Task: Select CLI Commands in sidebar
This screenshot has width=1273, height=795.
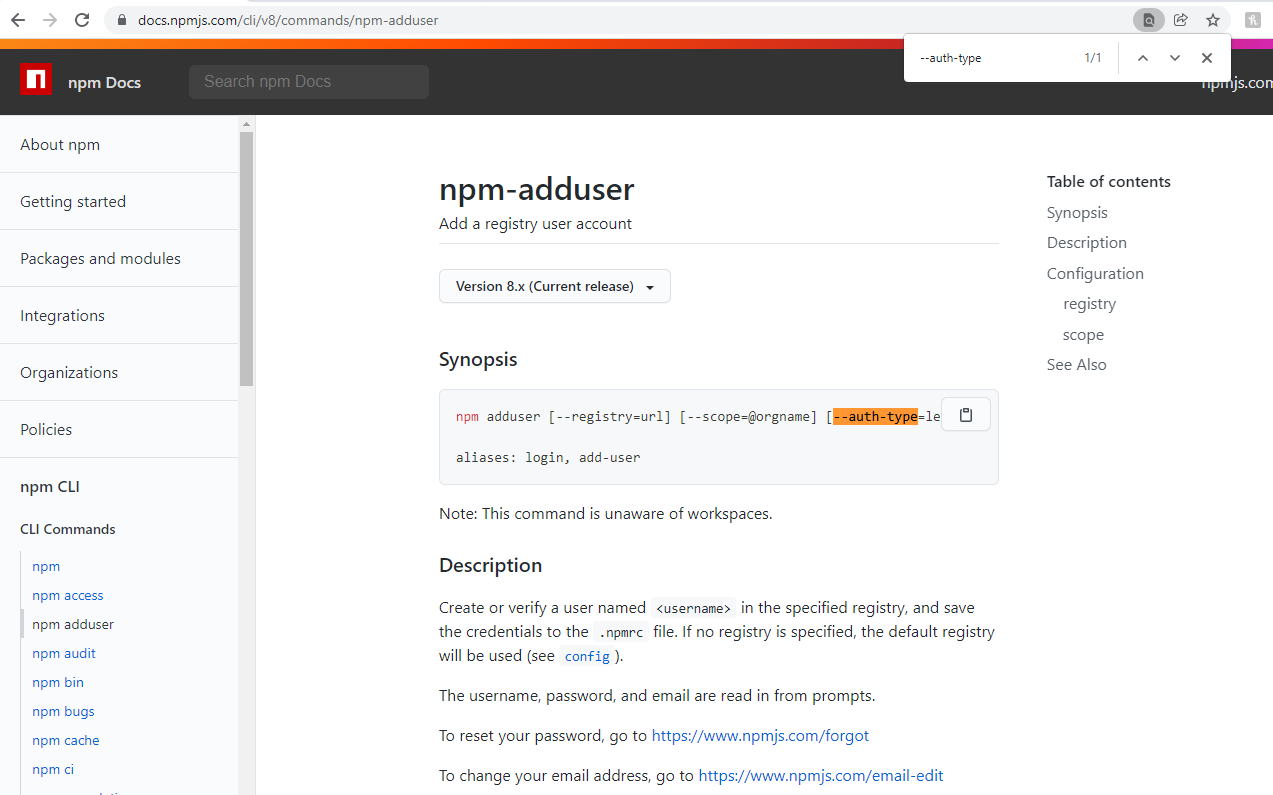Action: coord(68,529)
